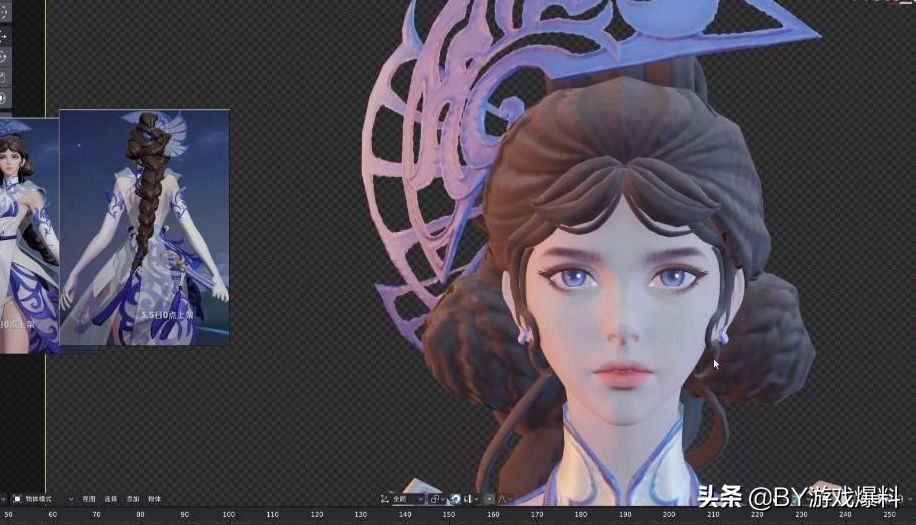The width and height of the screenshot is (916, 525).
Task: Click the proportional editing falloff icon
Action: pos(504,498)
